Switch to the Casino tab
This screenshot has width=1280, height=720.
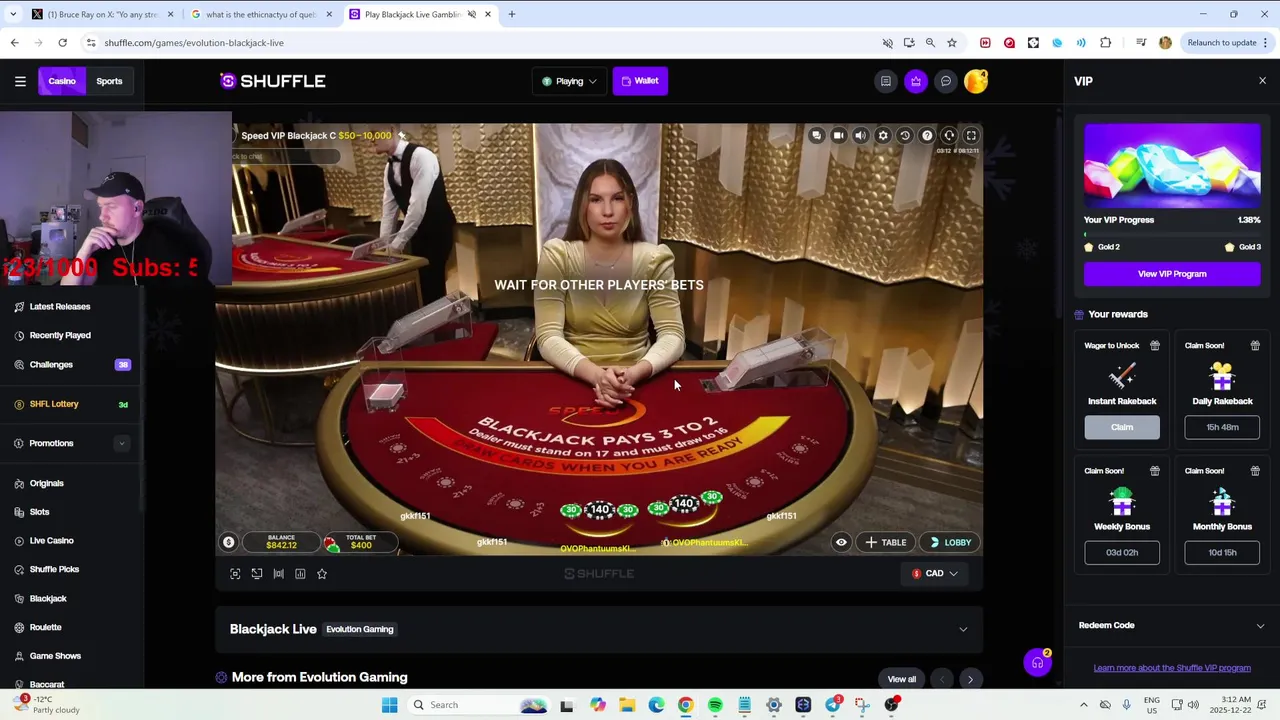click(62, 81)
